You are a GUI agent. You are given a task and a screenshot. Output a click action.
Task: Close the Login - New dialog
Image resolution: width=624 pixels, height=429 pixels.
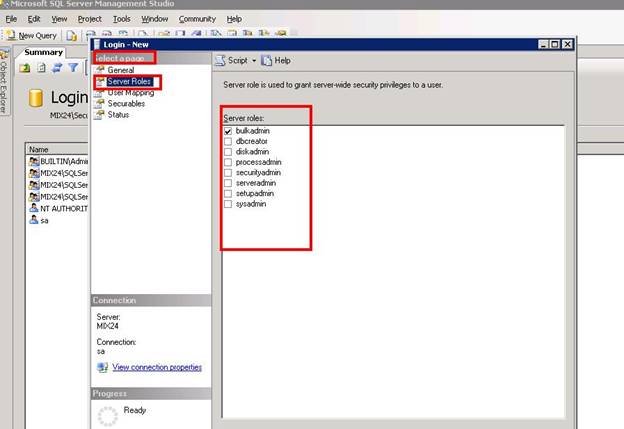coord(567,45)
